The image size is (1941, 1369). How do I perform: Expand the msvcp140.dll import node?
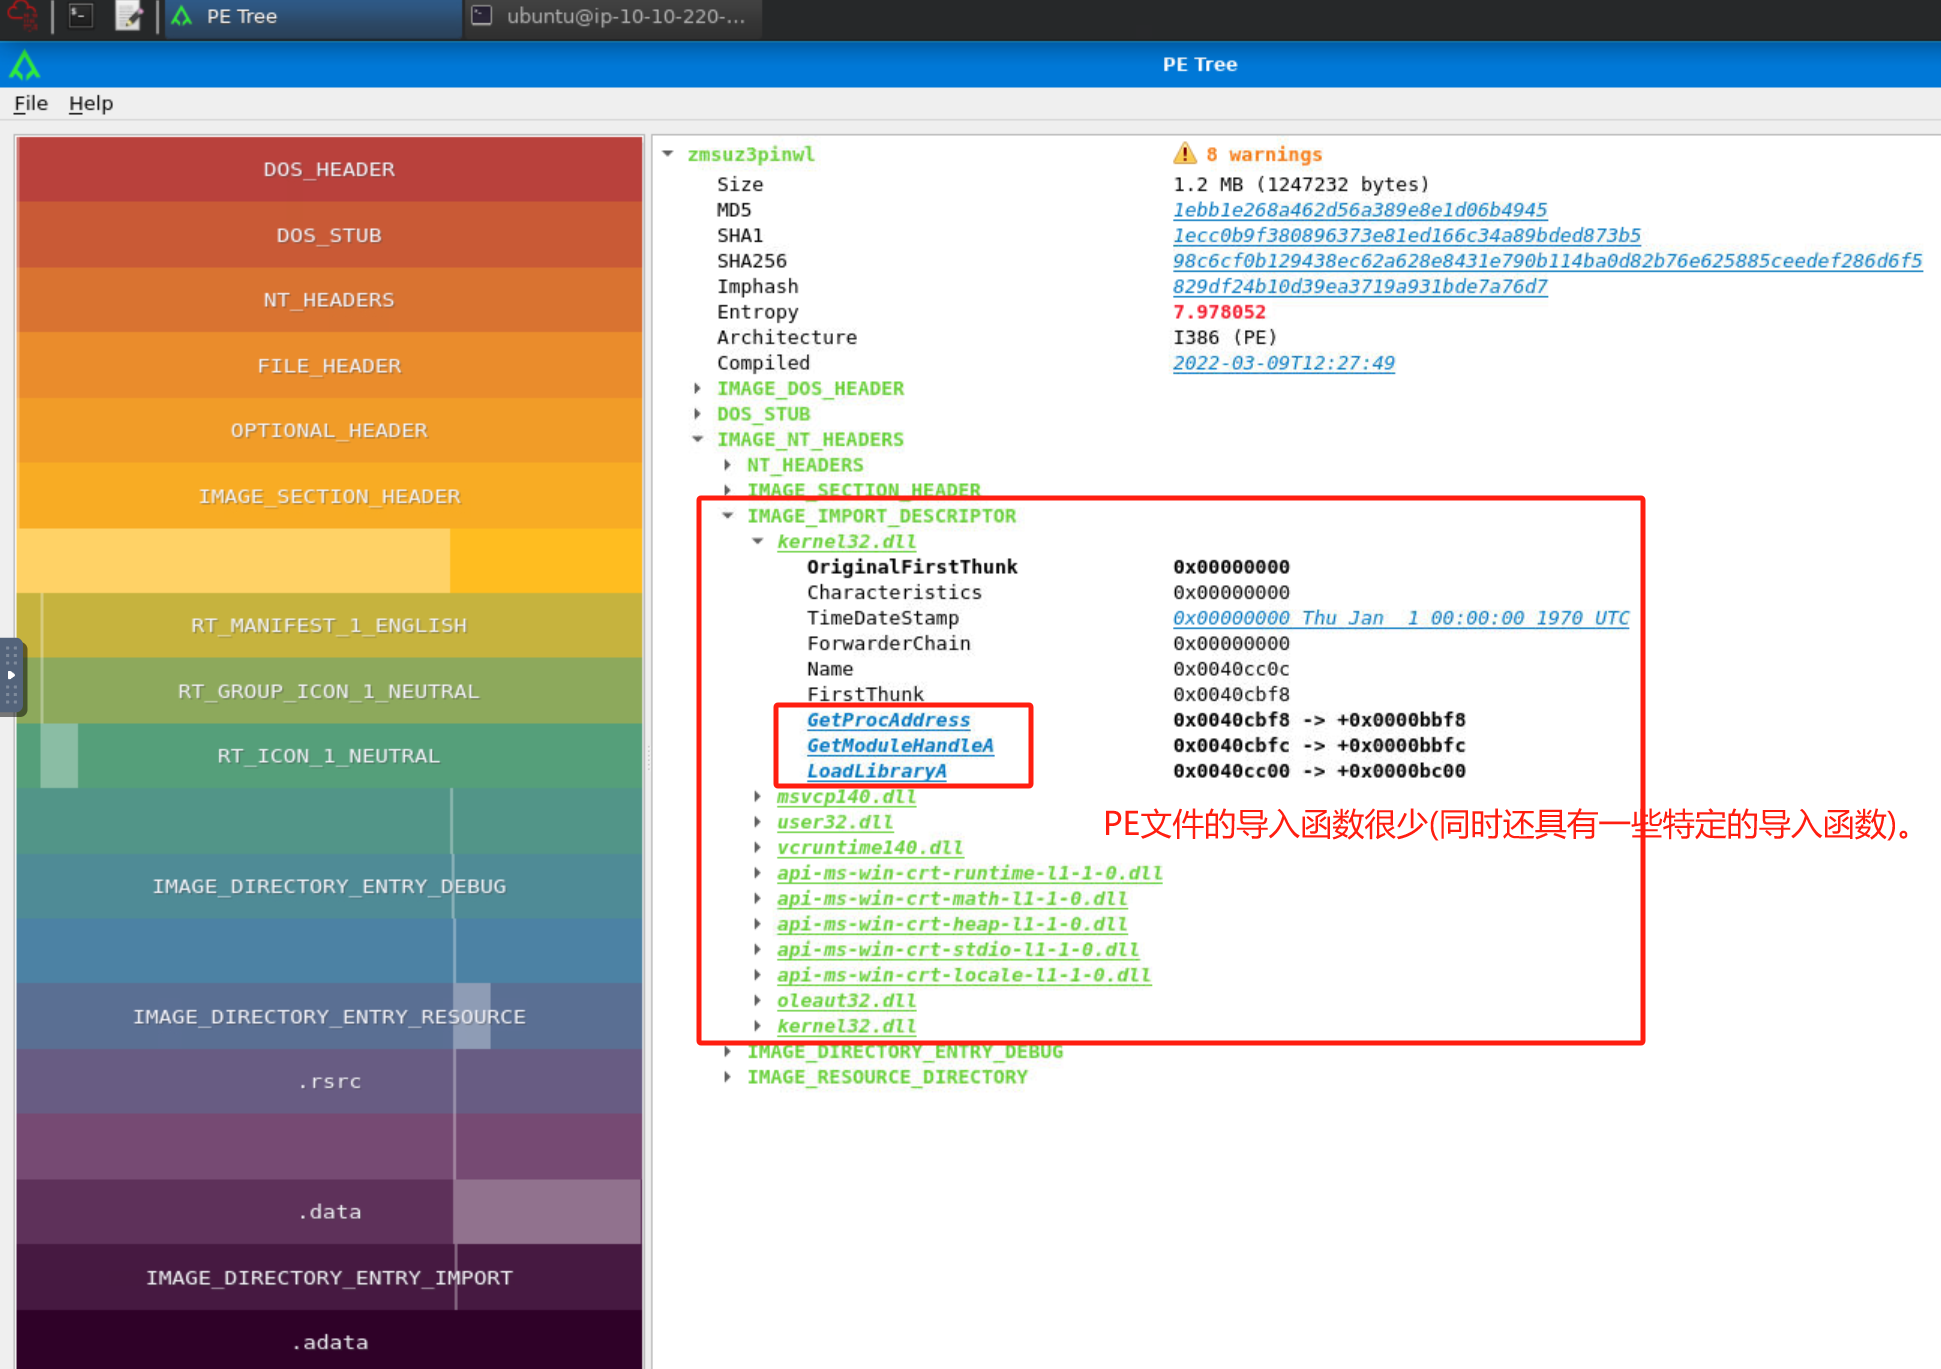coord(758,797)
